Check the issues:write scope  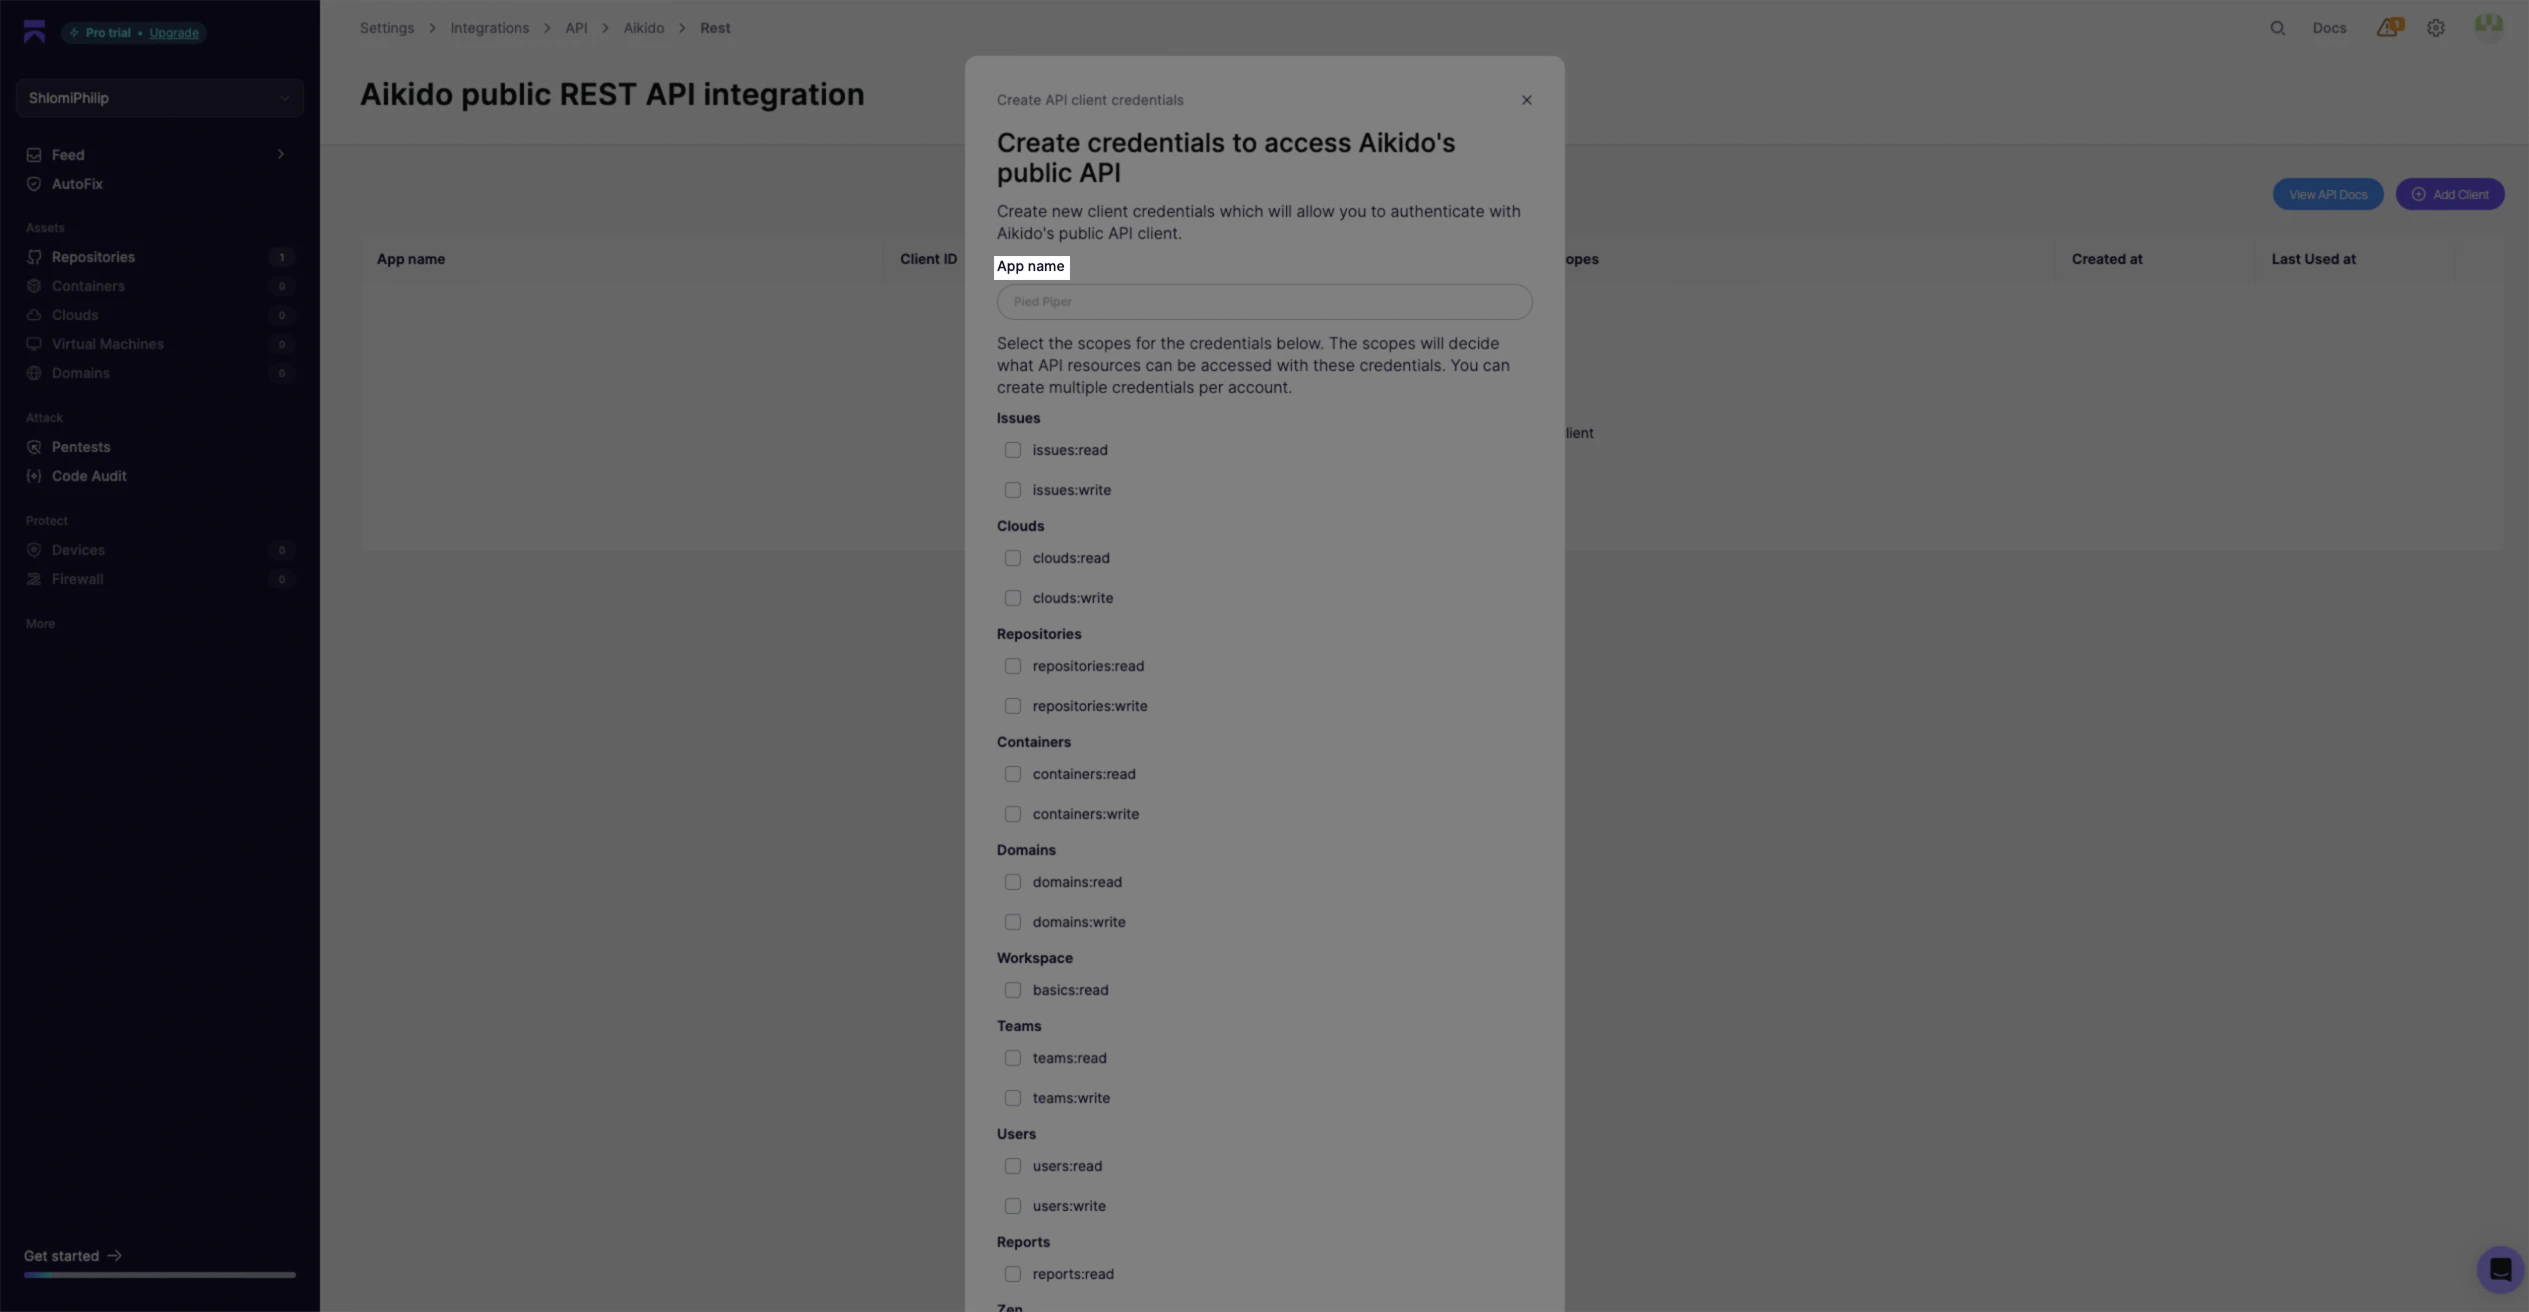click(1013, 490)
